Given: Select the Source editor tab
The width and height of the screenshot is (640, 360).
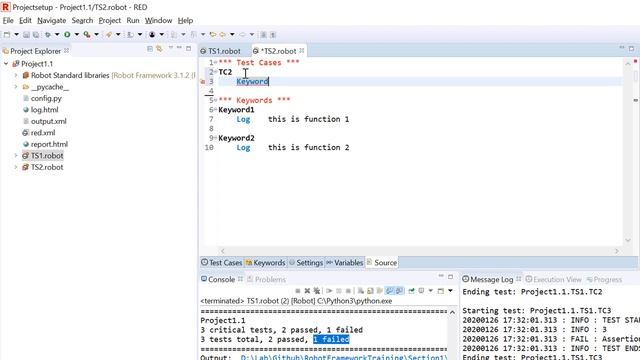Looking at the screenshot, I should pos(382,262).
